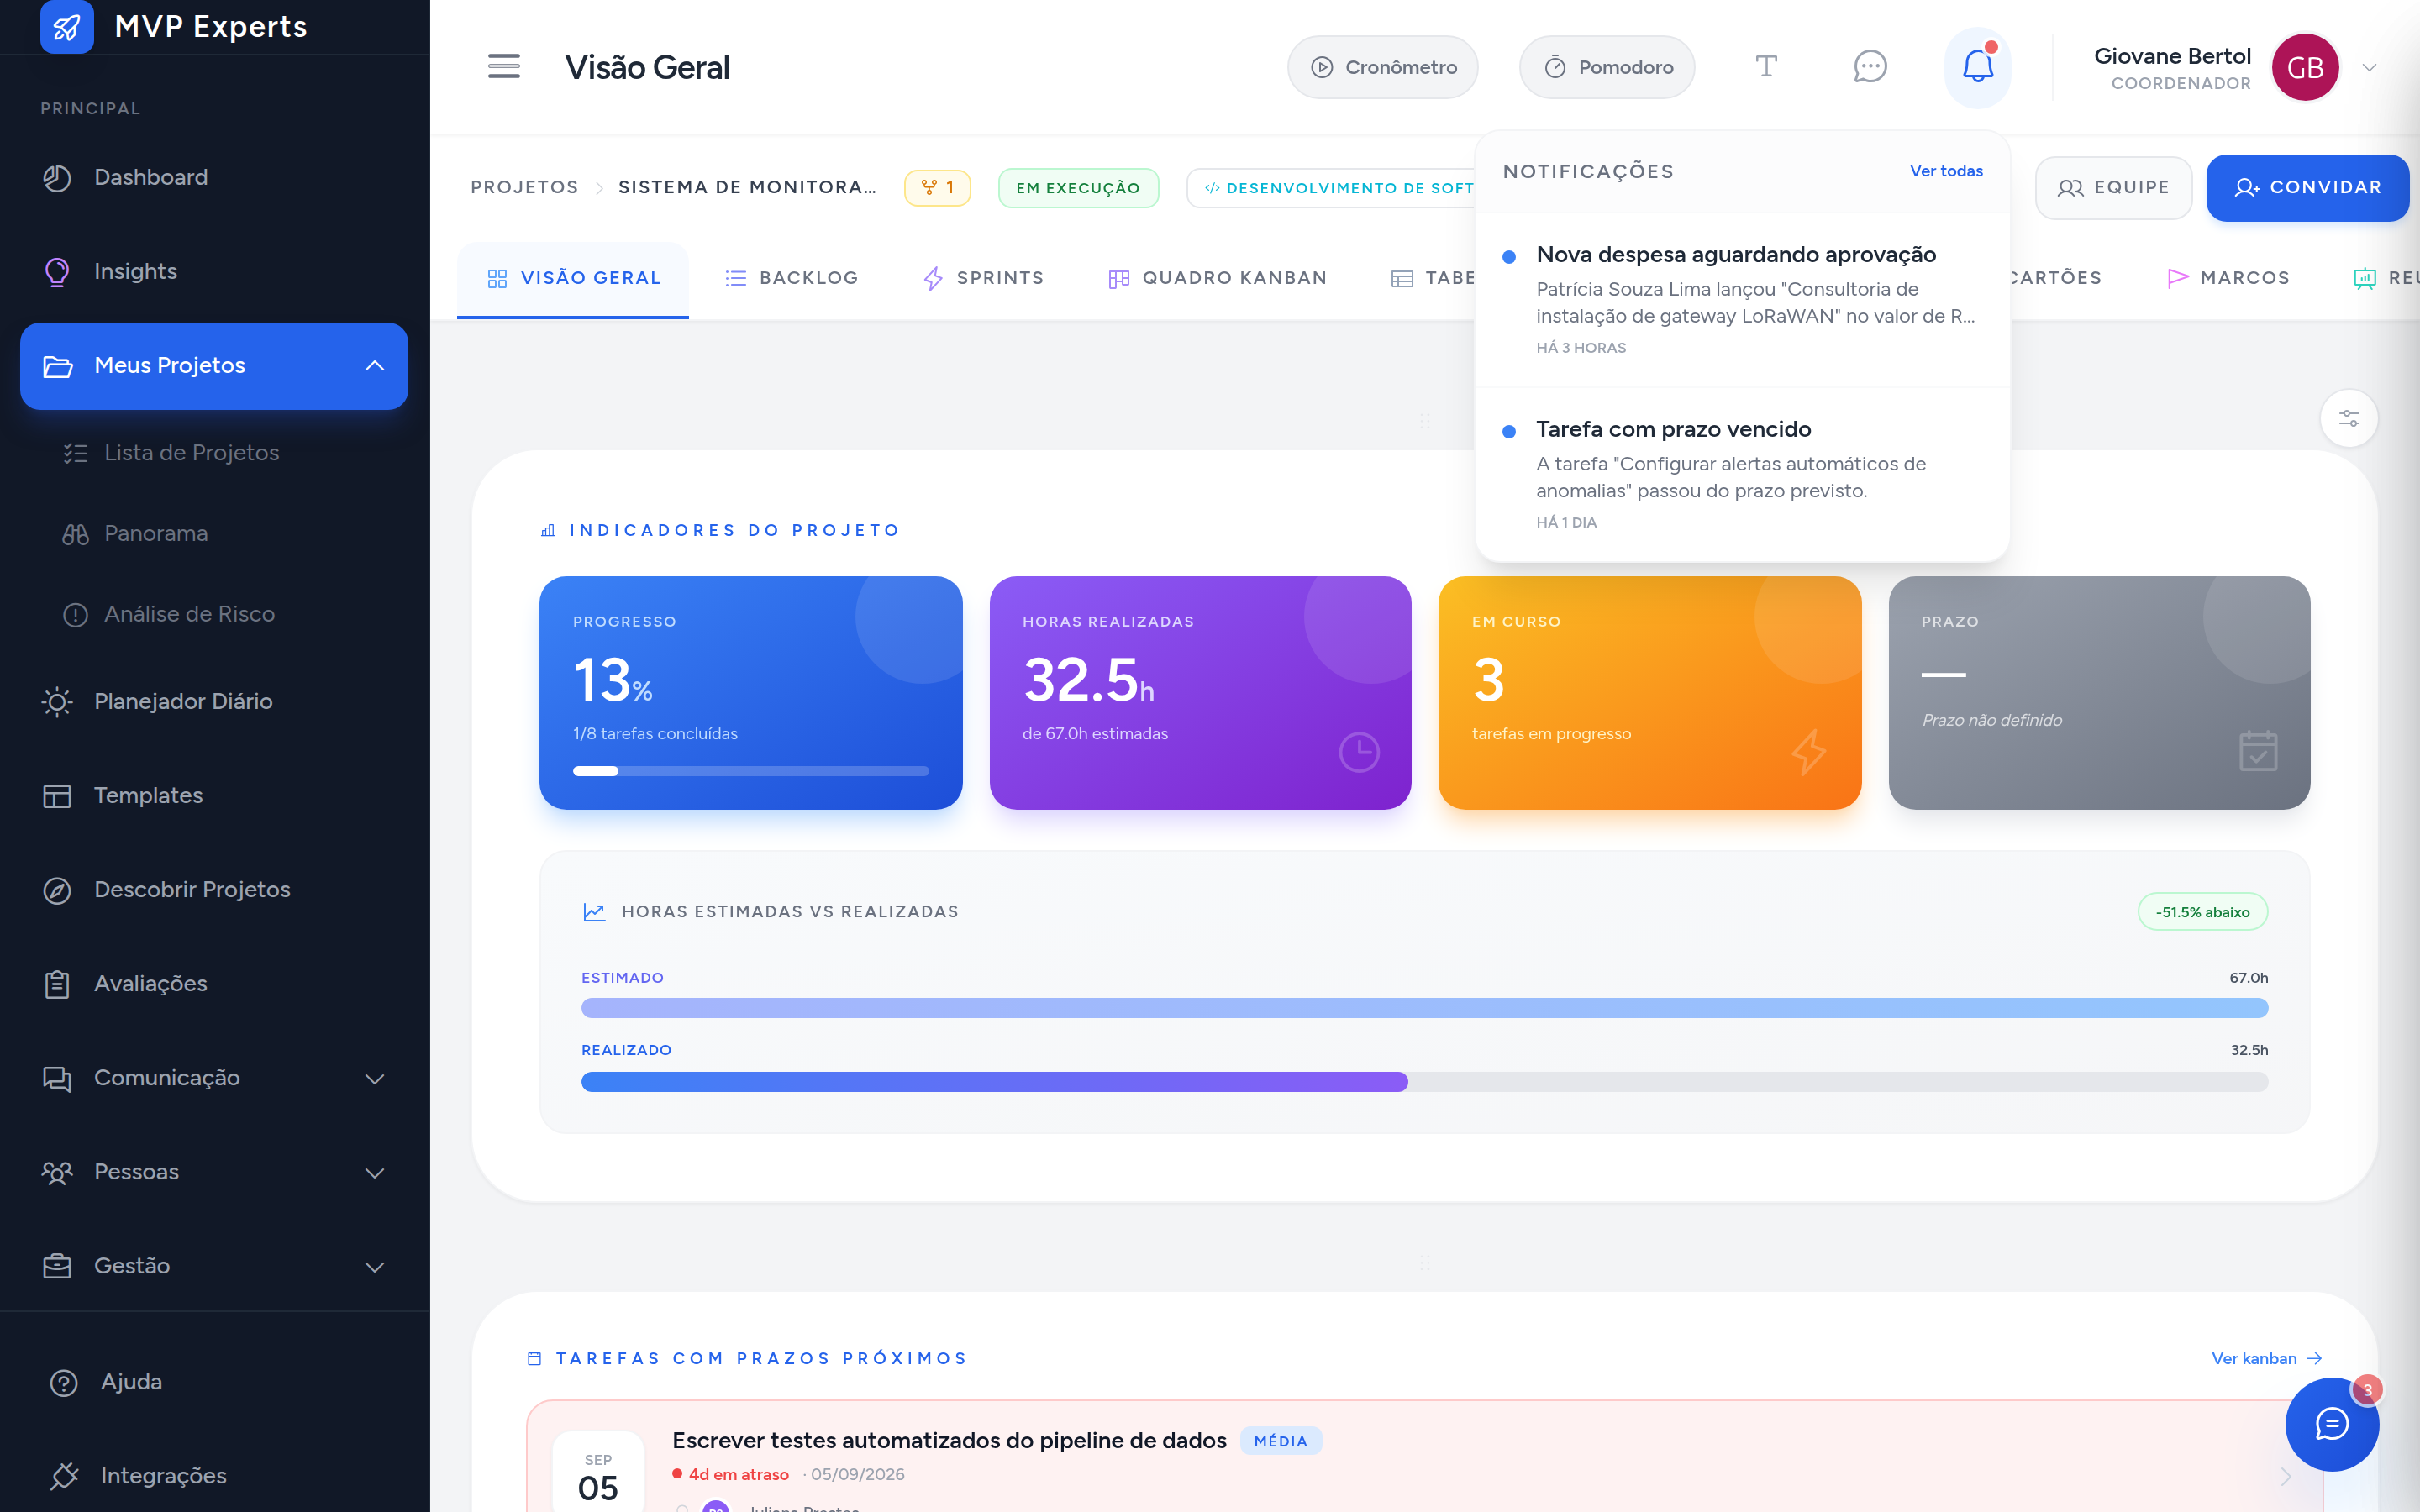2420x1512 pixels.
Task: Click the dashboard settings sliders icon
Action: 2349,418
